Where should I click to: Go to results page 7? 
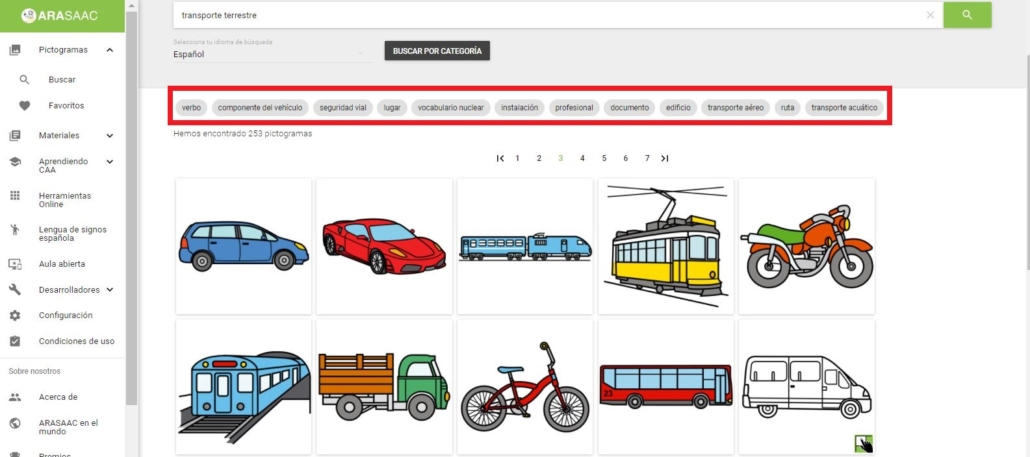tap(647, 158)
